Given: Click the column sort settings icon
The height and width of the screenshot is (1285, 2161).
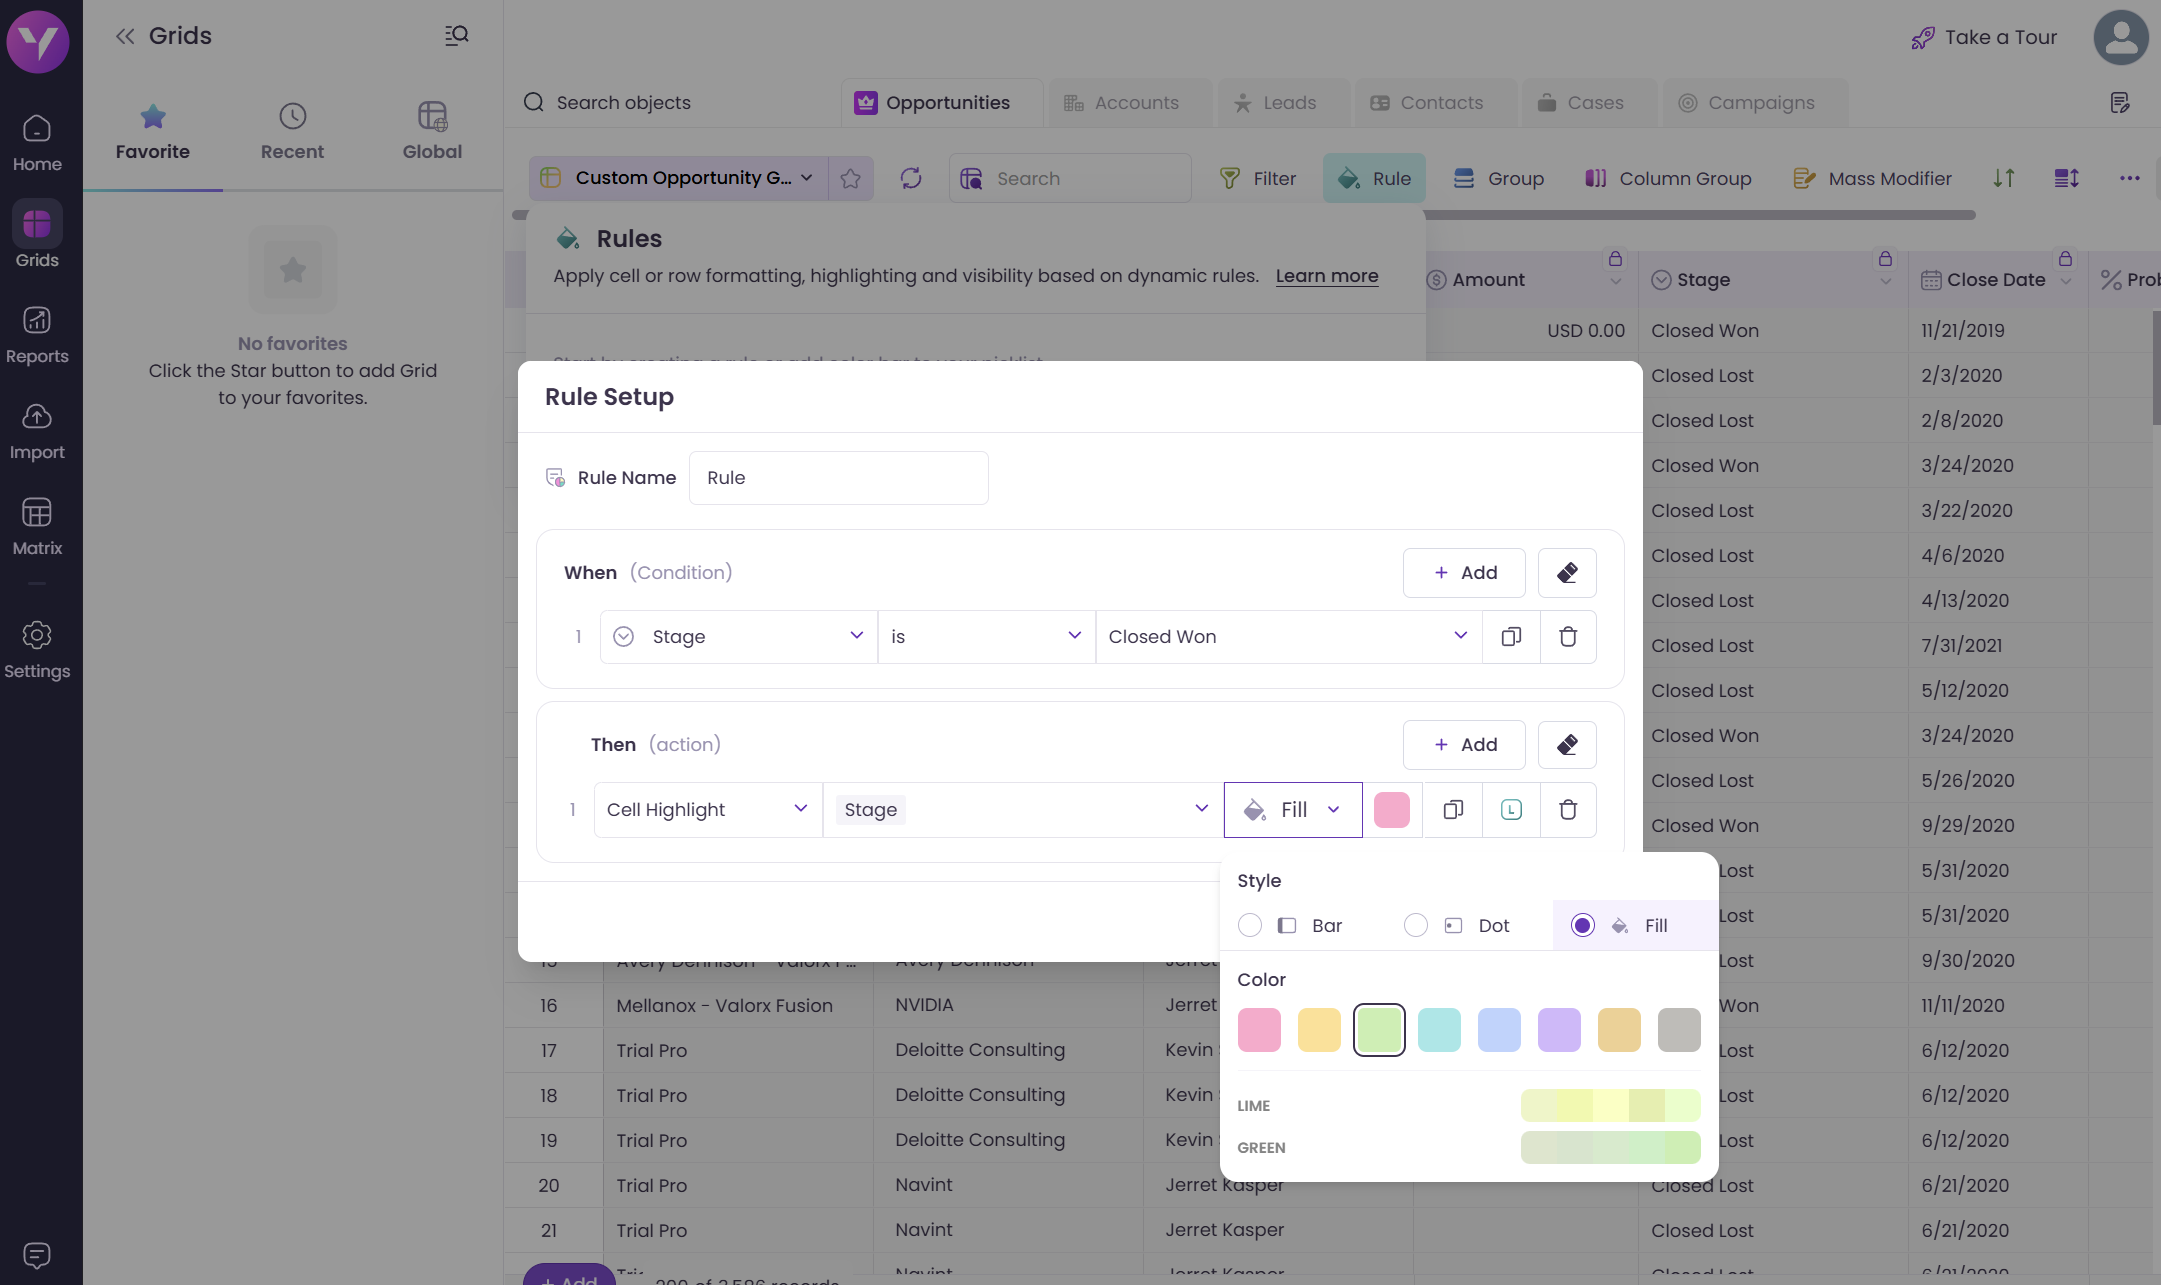Looking at the screenshot, I should pyautogui.click(x=2067, y=178).
